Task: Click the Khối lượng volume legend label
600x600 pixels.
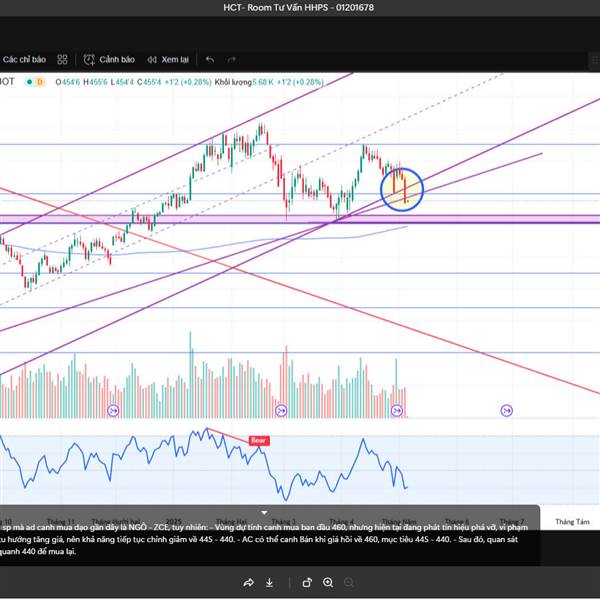Action: click(x=233, y=82)
